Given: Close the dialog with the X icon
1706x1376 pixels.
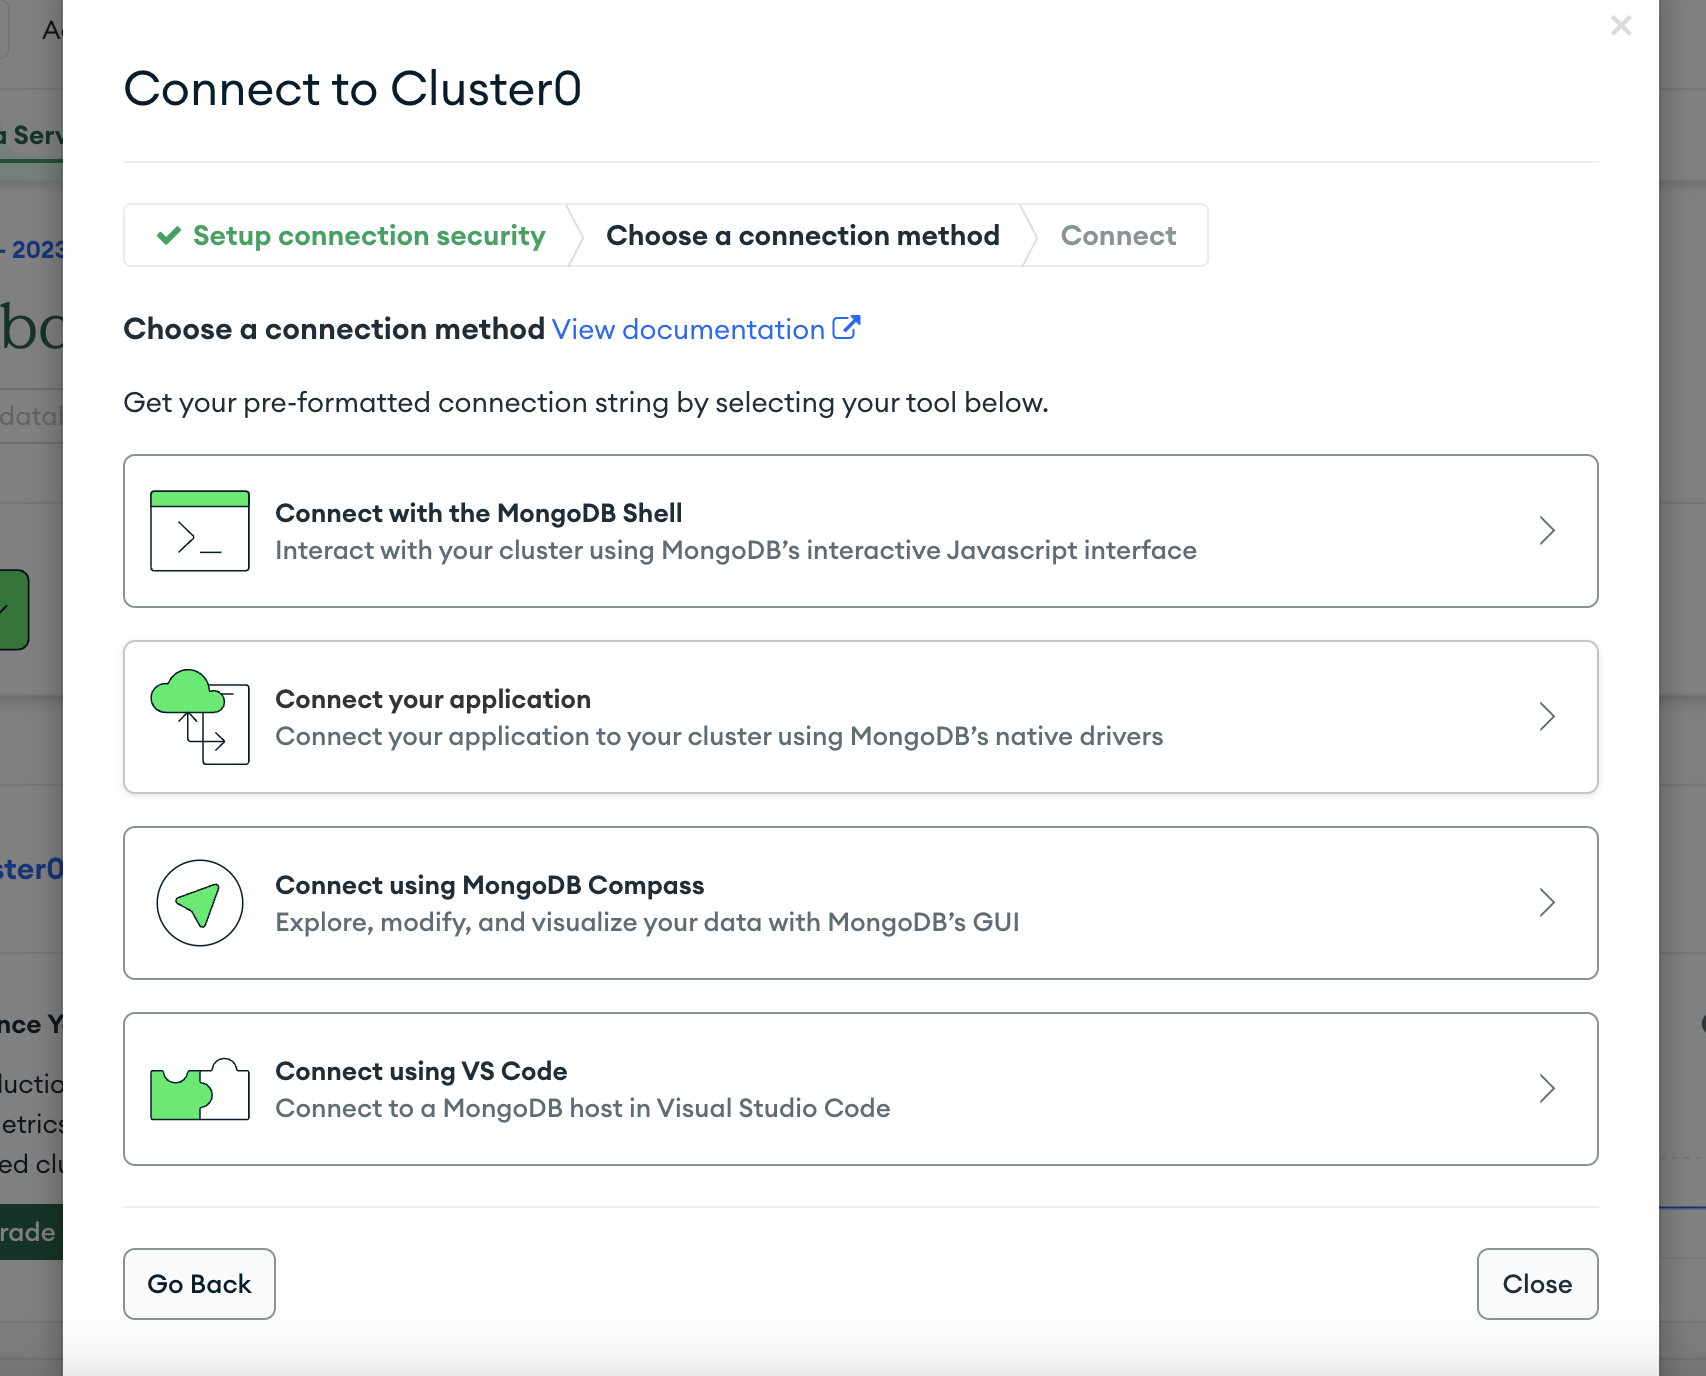Looking at the screenshot, I should (x=1621, y=26).
